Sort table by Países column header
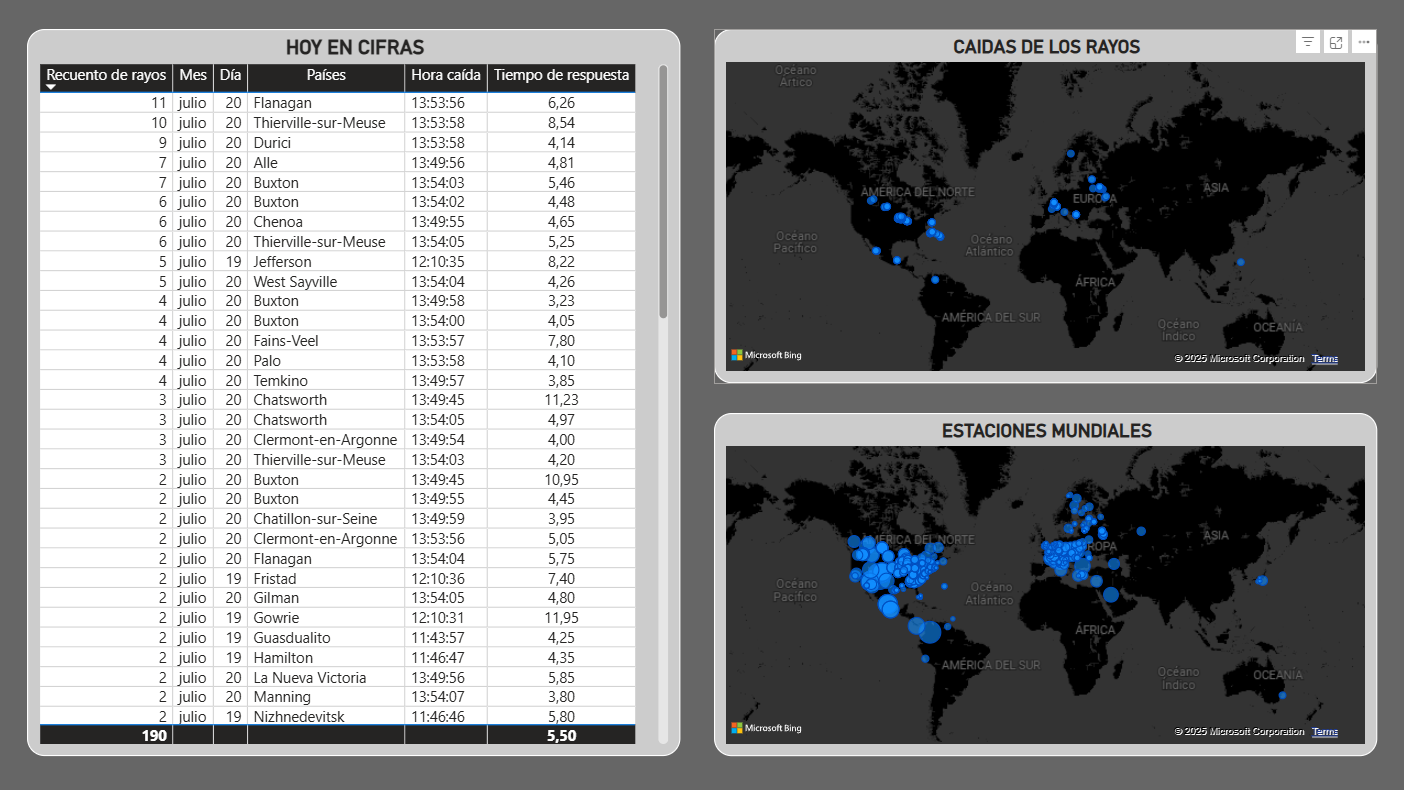This screenshot has width=1404, height=790. tap(326, 75)
